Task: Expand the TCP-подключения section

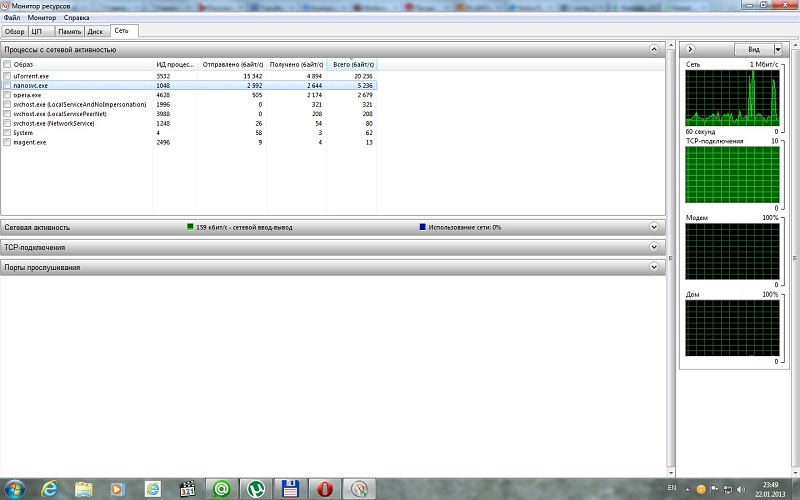Action: [x=654, y=247]
